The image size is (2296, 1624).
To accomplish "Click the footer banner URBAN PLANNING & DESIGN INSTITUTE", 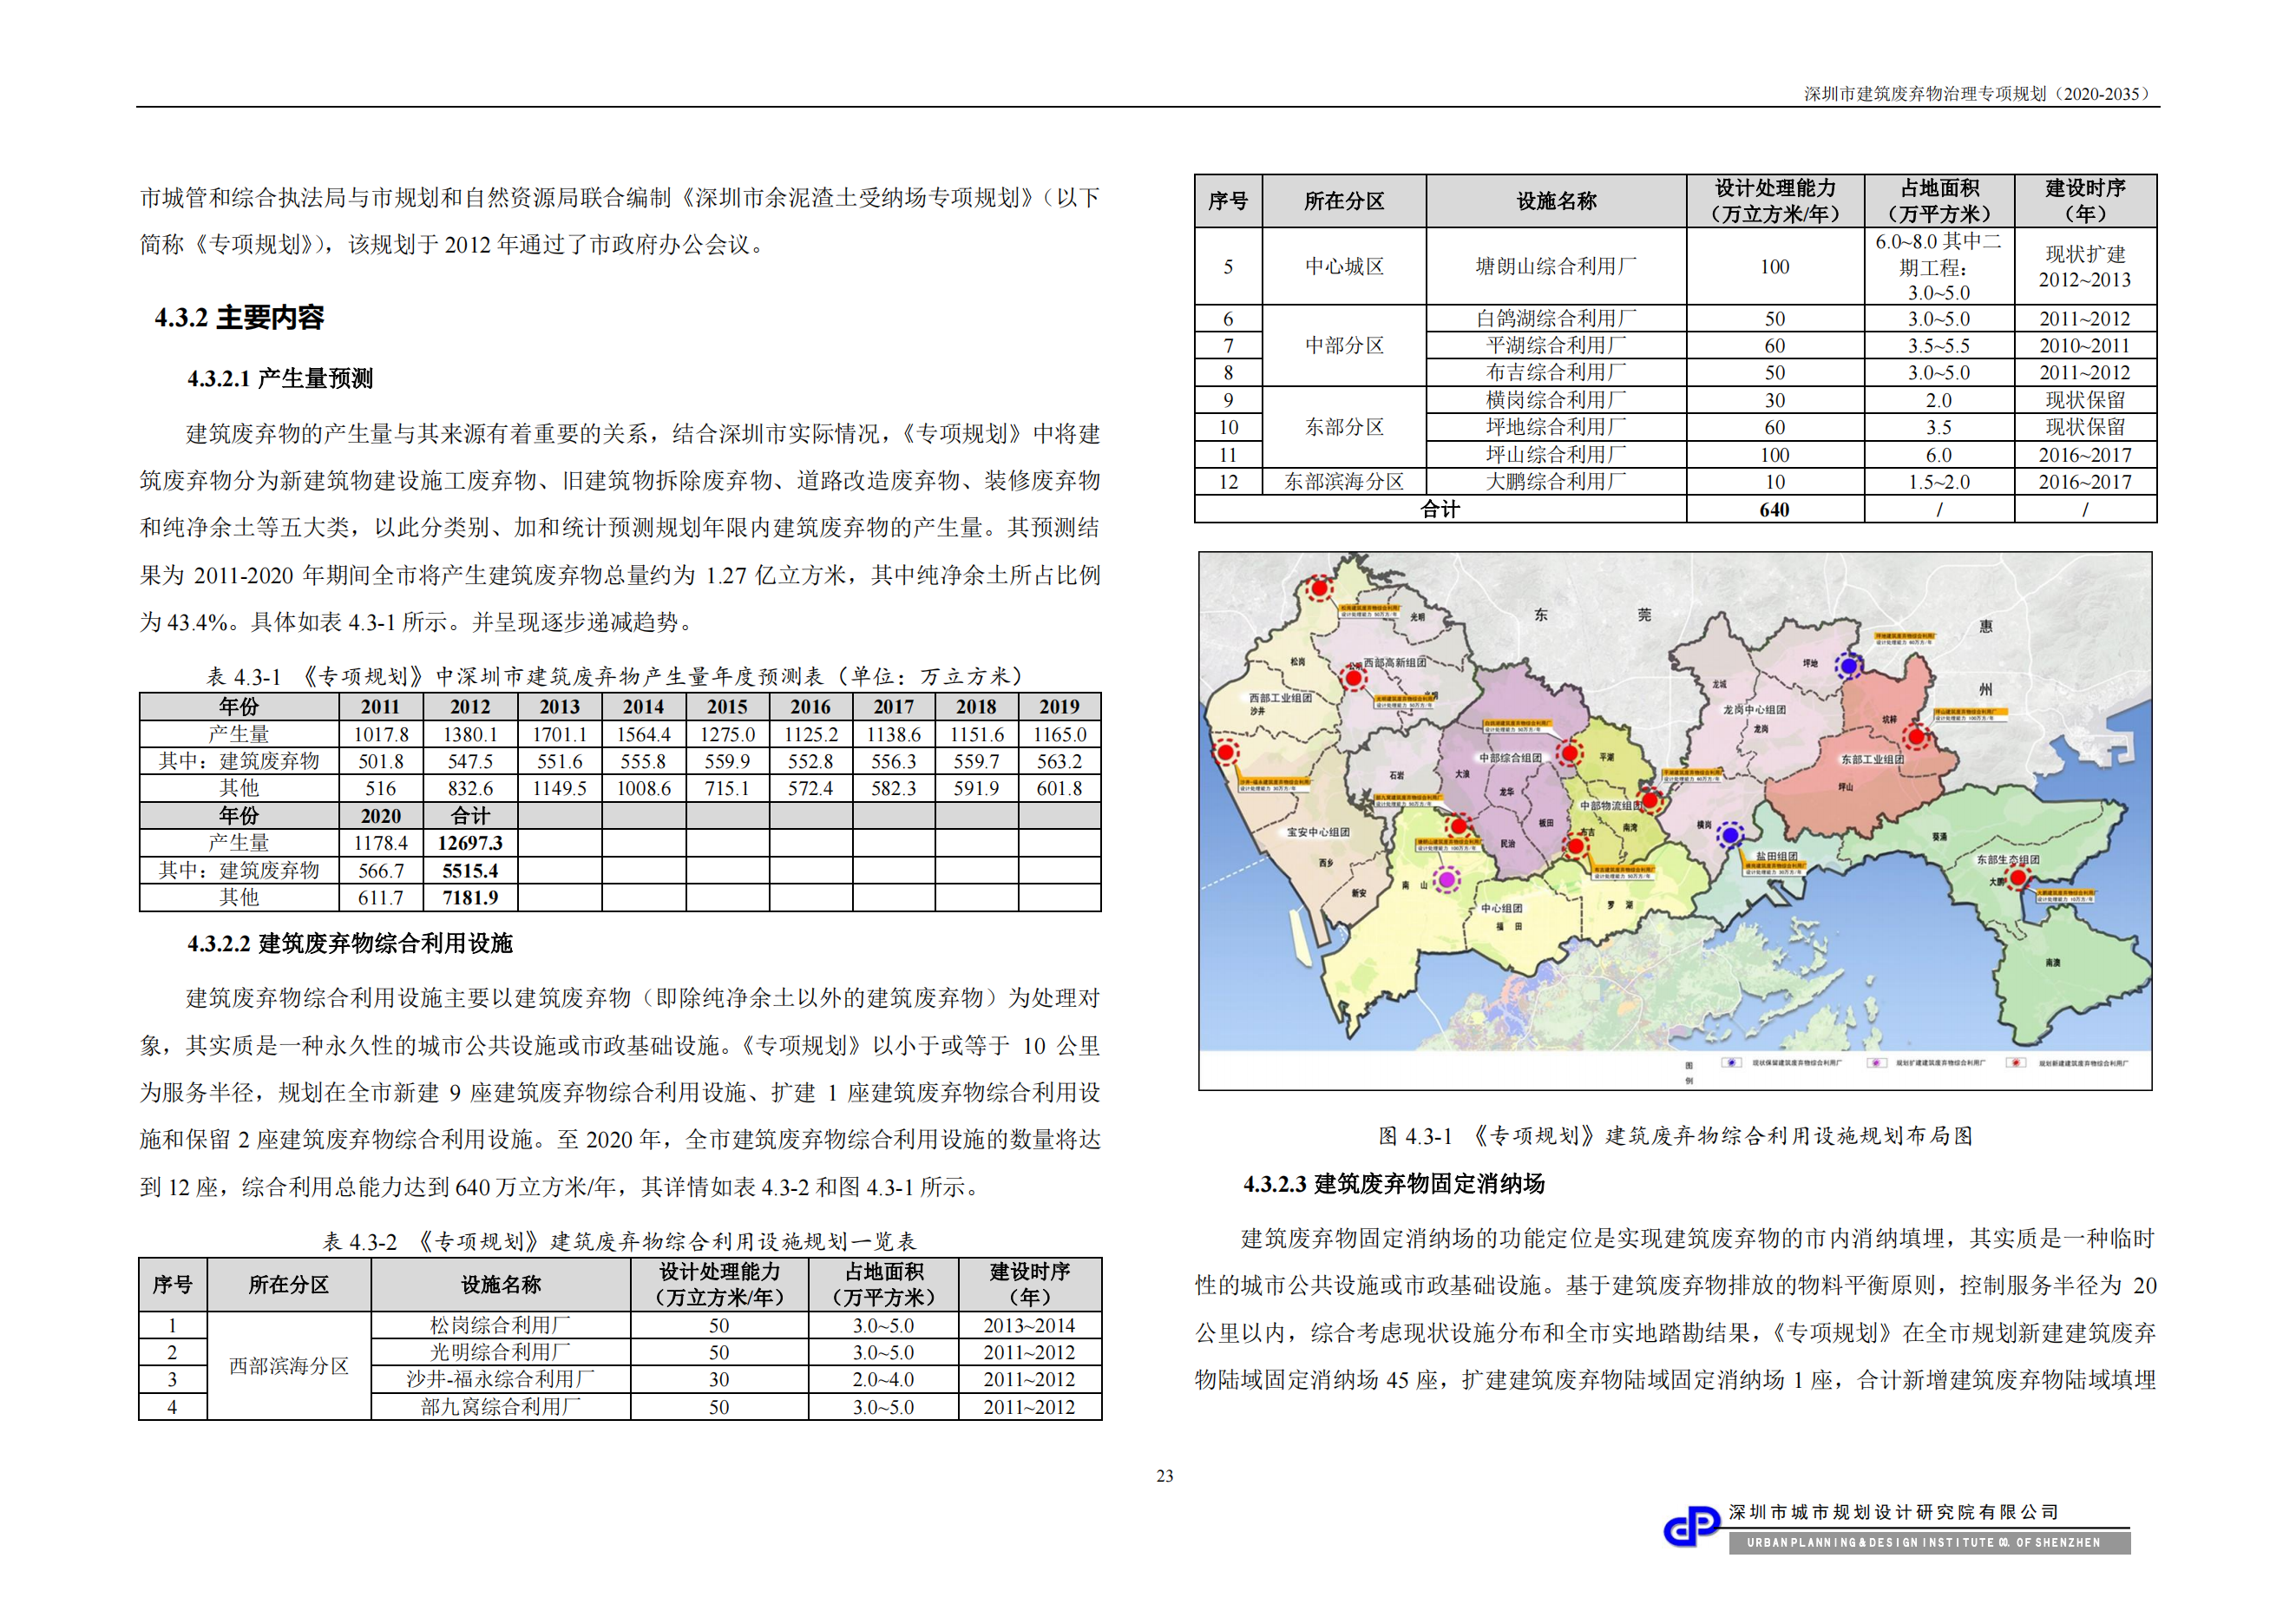I will (x=1930, y=1543).
